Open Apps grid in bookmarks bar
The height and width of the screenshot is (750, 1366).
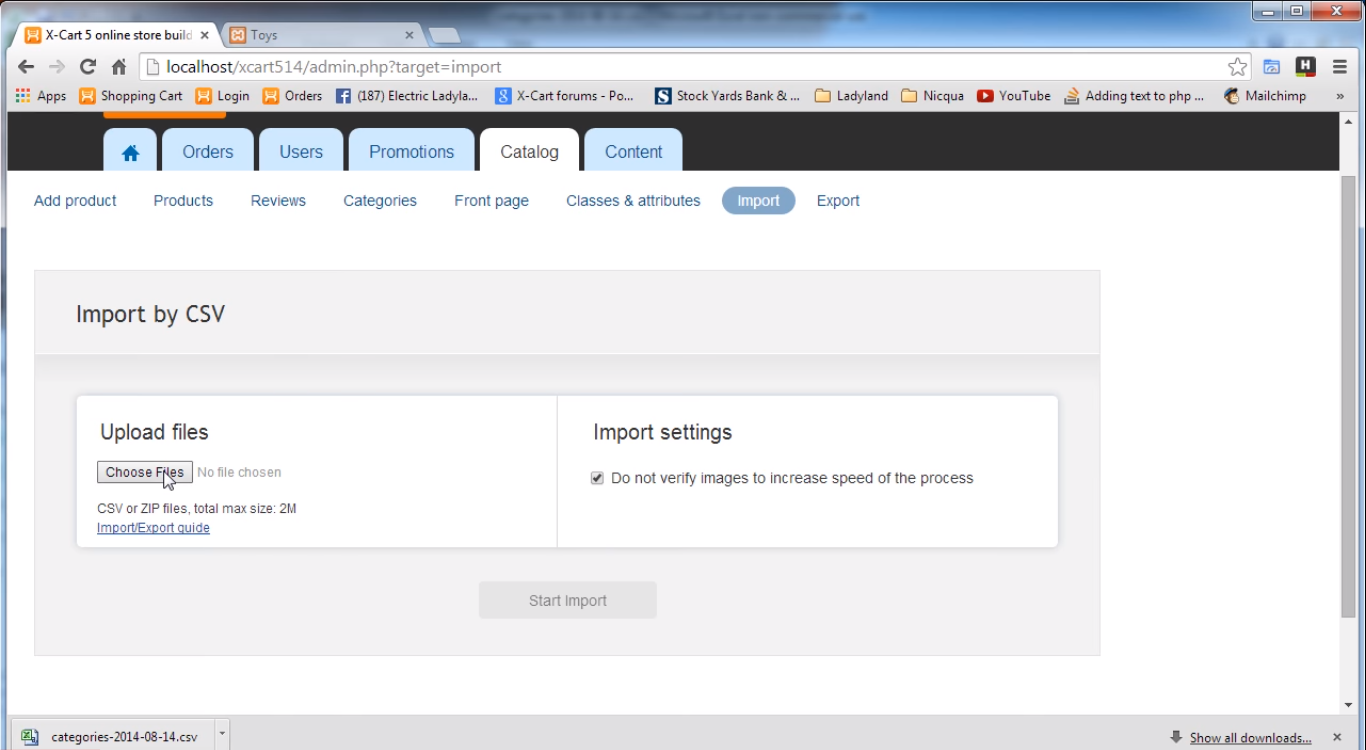(x=40, y=96)
